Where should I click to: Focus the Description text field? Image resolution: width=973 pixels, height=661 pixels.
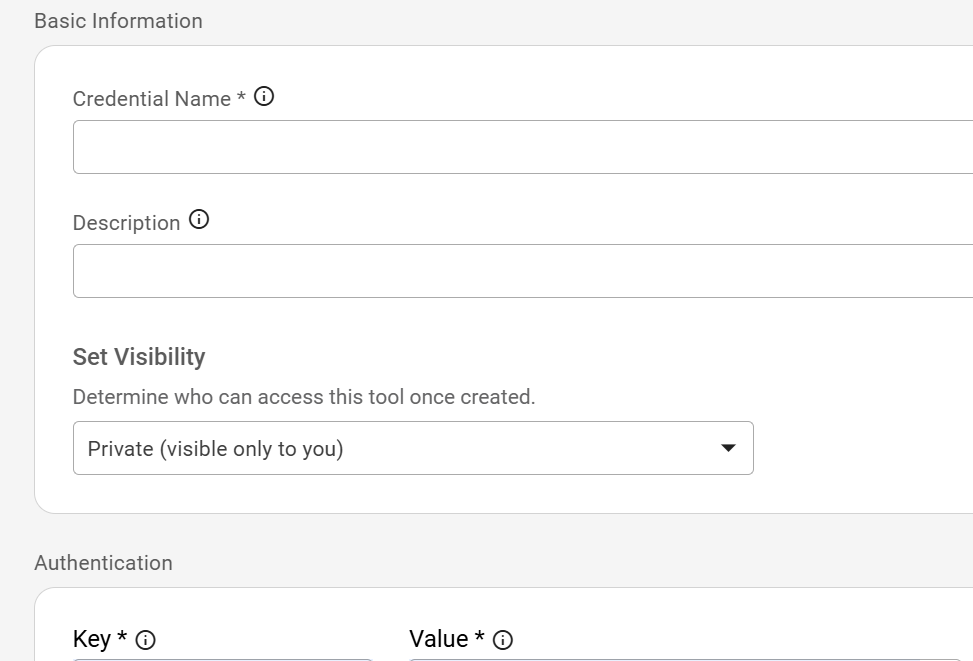coord(520,271)
